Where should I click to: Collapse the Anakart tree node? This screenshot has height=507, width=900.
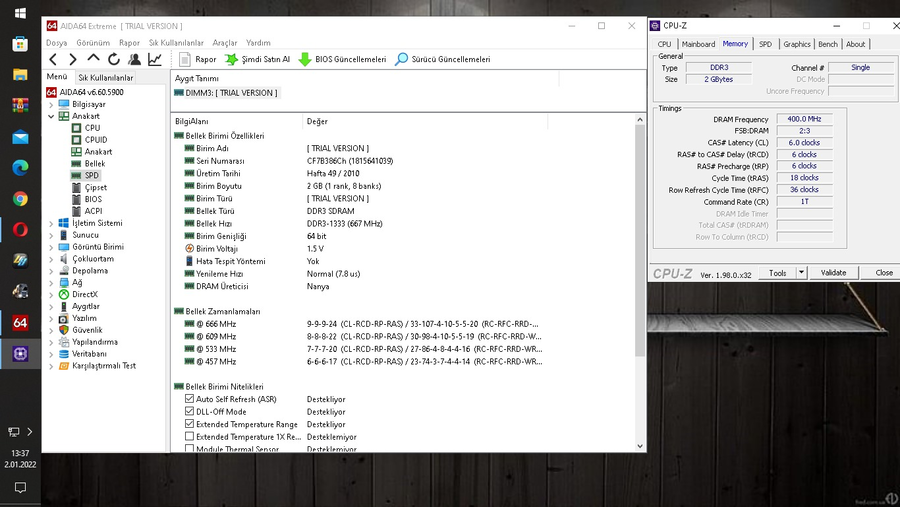pyautogui.click(x=51, y=116)
